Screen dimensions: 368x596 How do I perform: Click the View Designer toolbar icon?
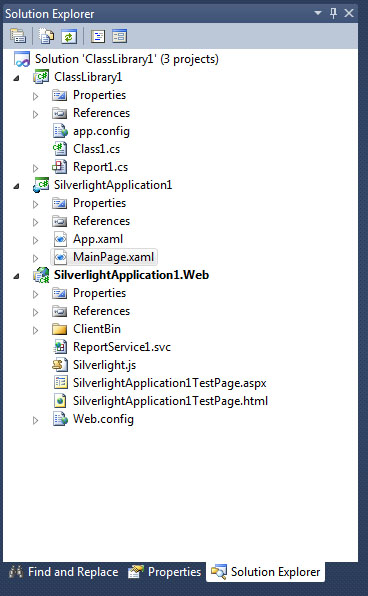point(119,36)
